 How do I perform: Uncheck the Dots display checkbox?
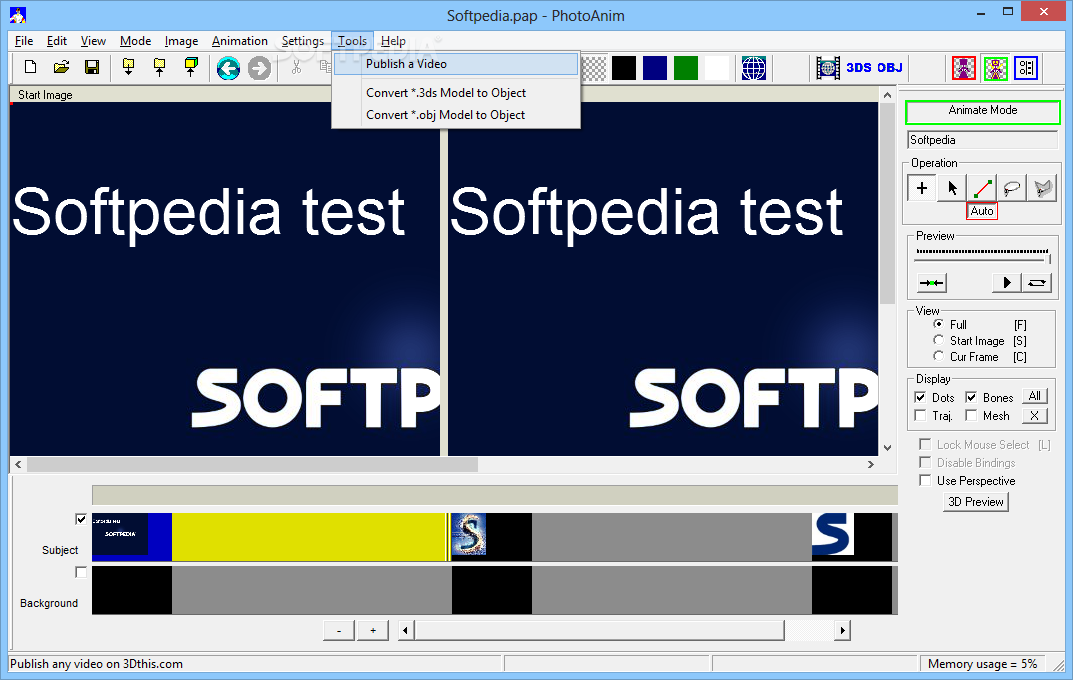tap(920, 397)
